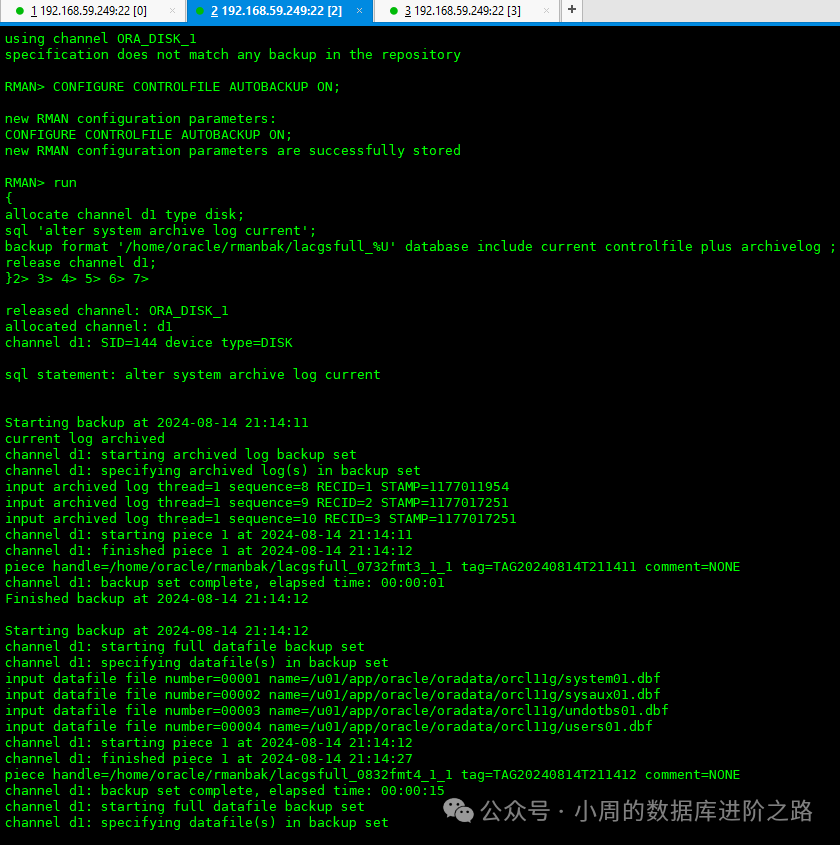Click 'sql statement: alter system archive log current'
Screen dimensions: 840x845
(193, 375)
